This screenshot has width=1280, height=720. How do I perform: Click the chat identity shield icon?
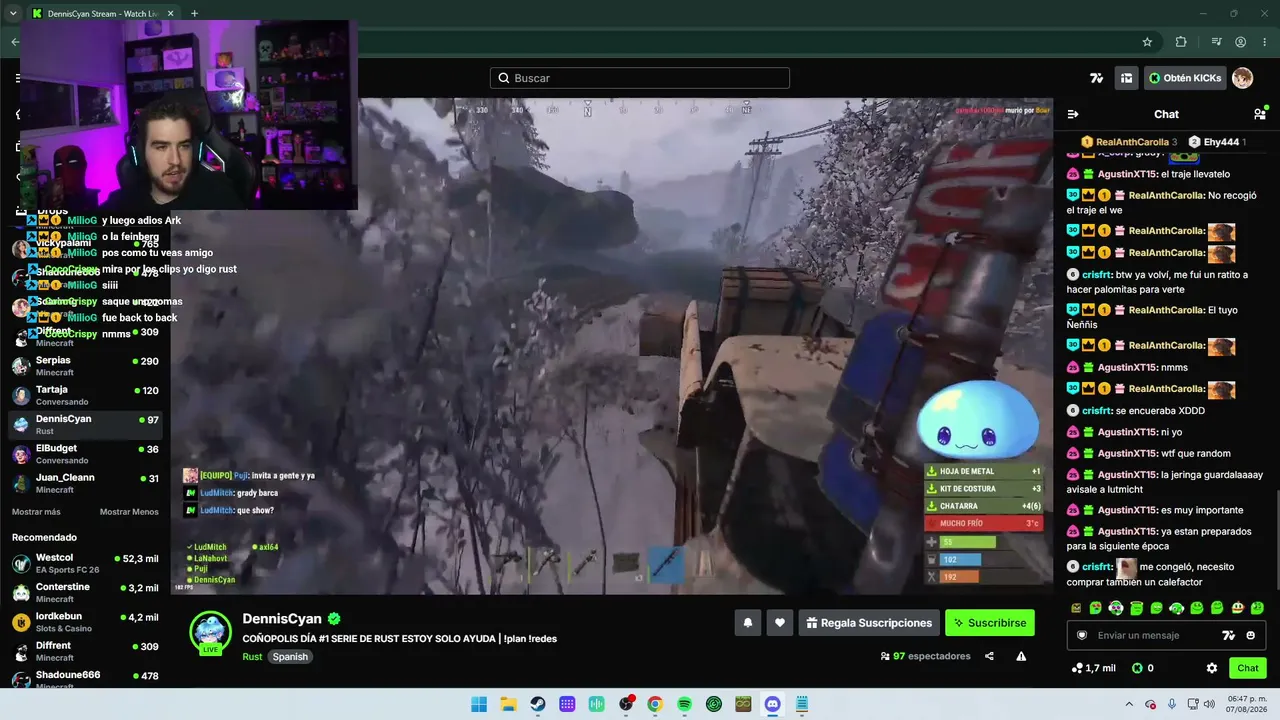[x=1082, y=635]
